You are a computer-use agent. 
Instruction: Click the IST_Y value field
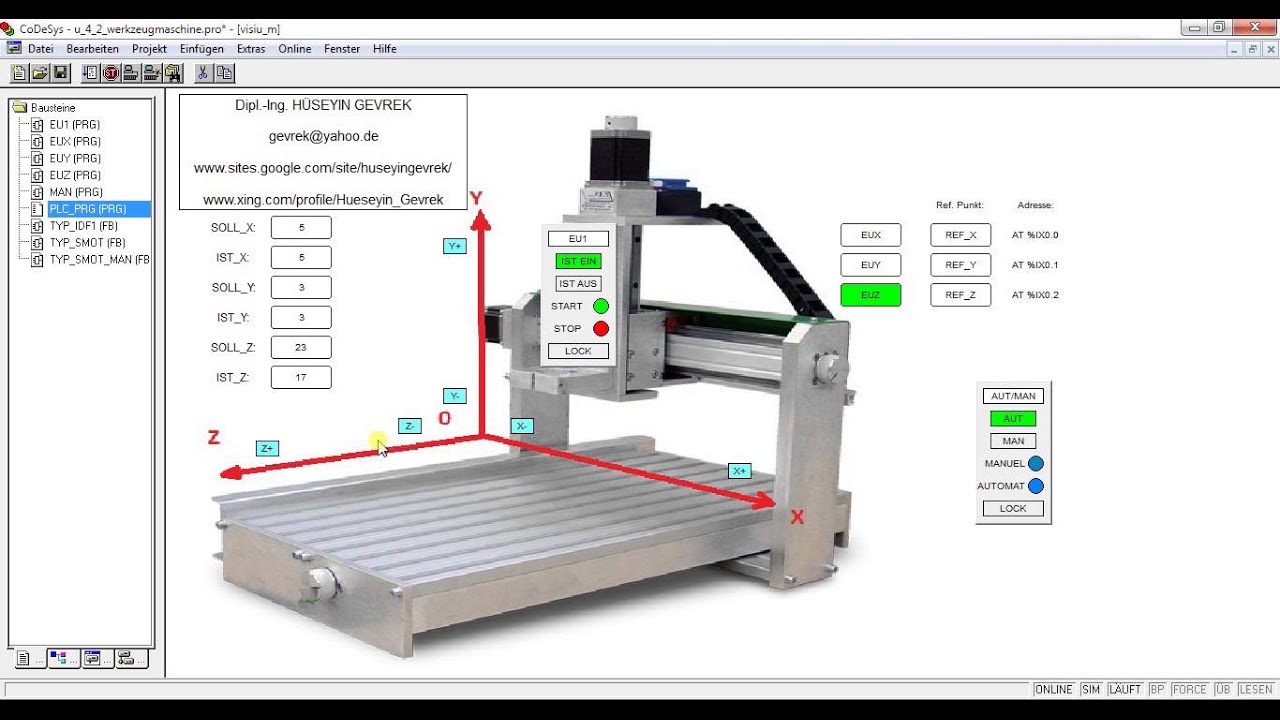tap(301, 317)
